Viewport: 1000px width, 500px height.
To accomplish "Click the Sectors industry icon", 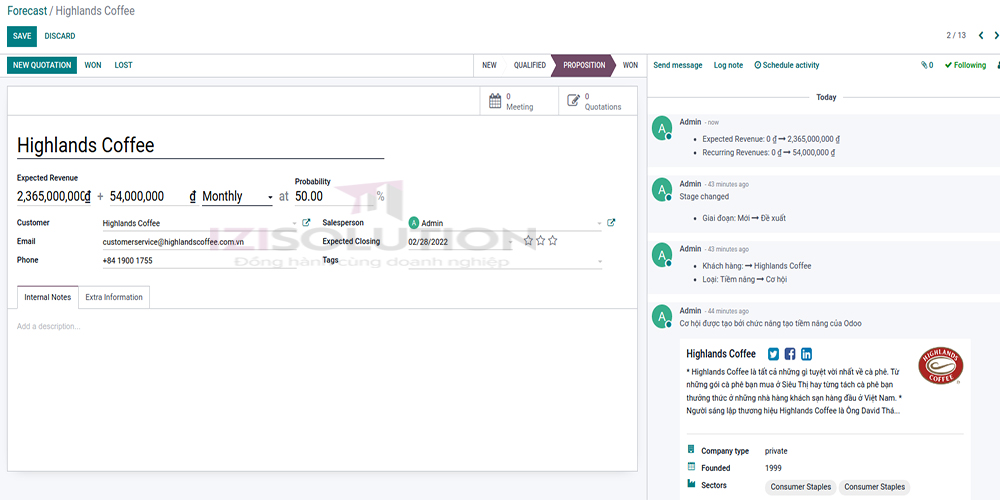I will (691, 484).
